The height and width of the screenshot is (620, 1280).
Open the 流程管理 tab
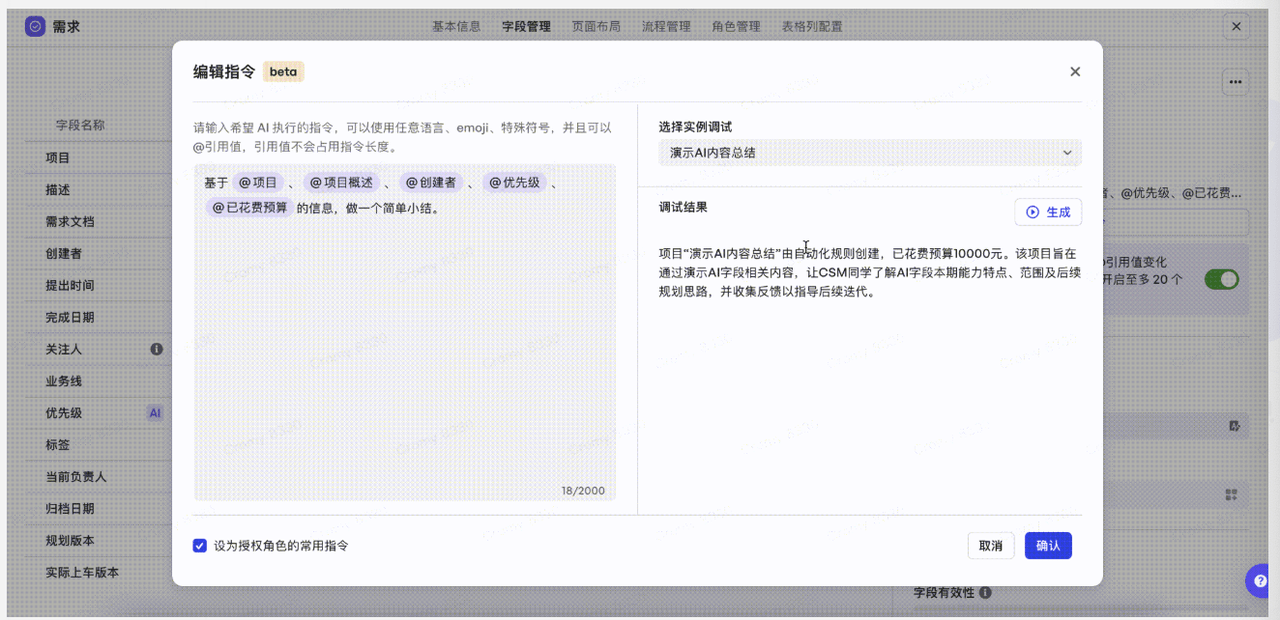pos(666,27)
